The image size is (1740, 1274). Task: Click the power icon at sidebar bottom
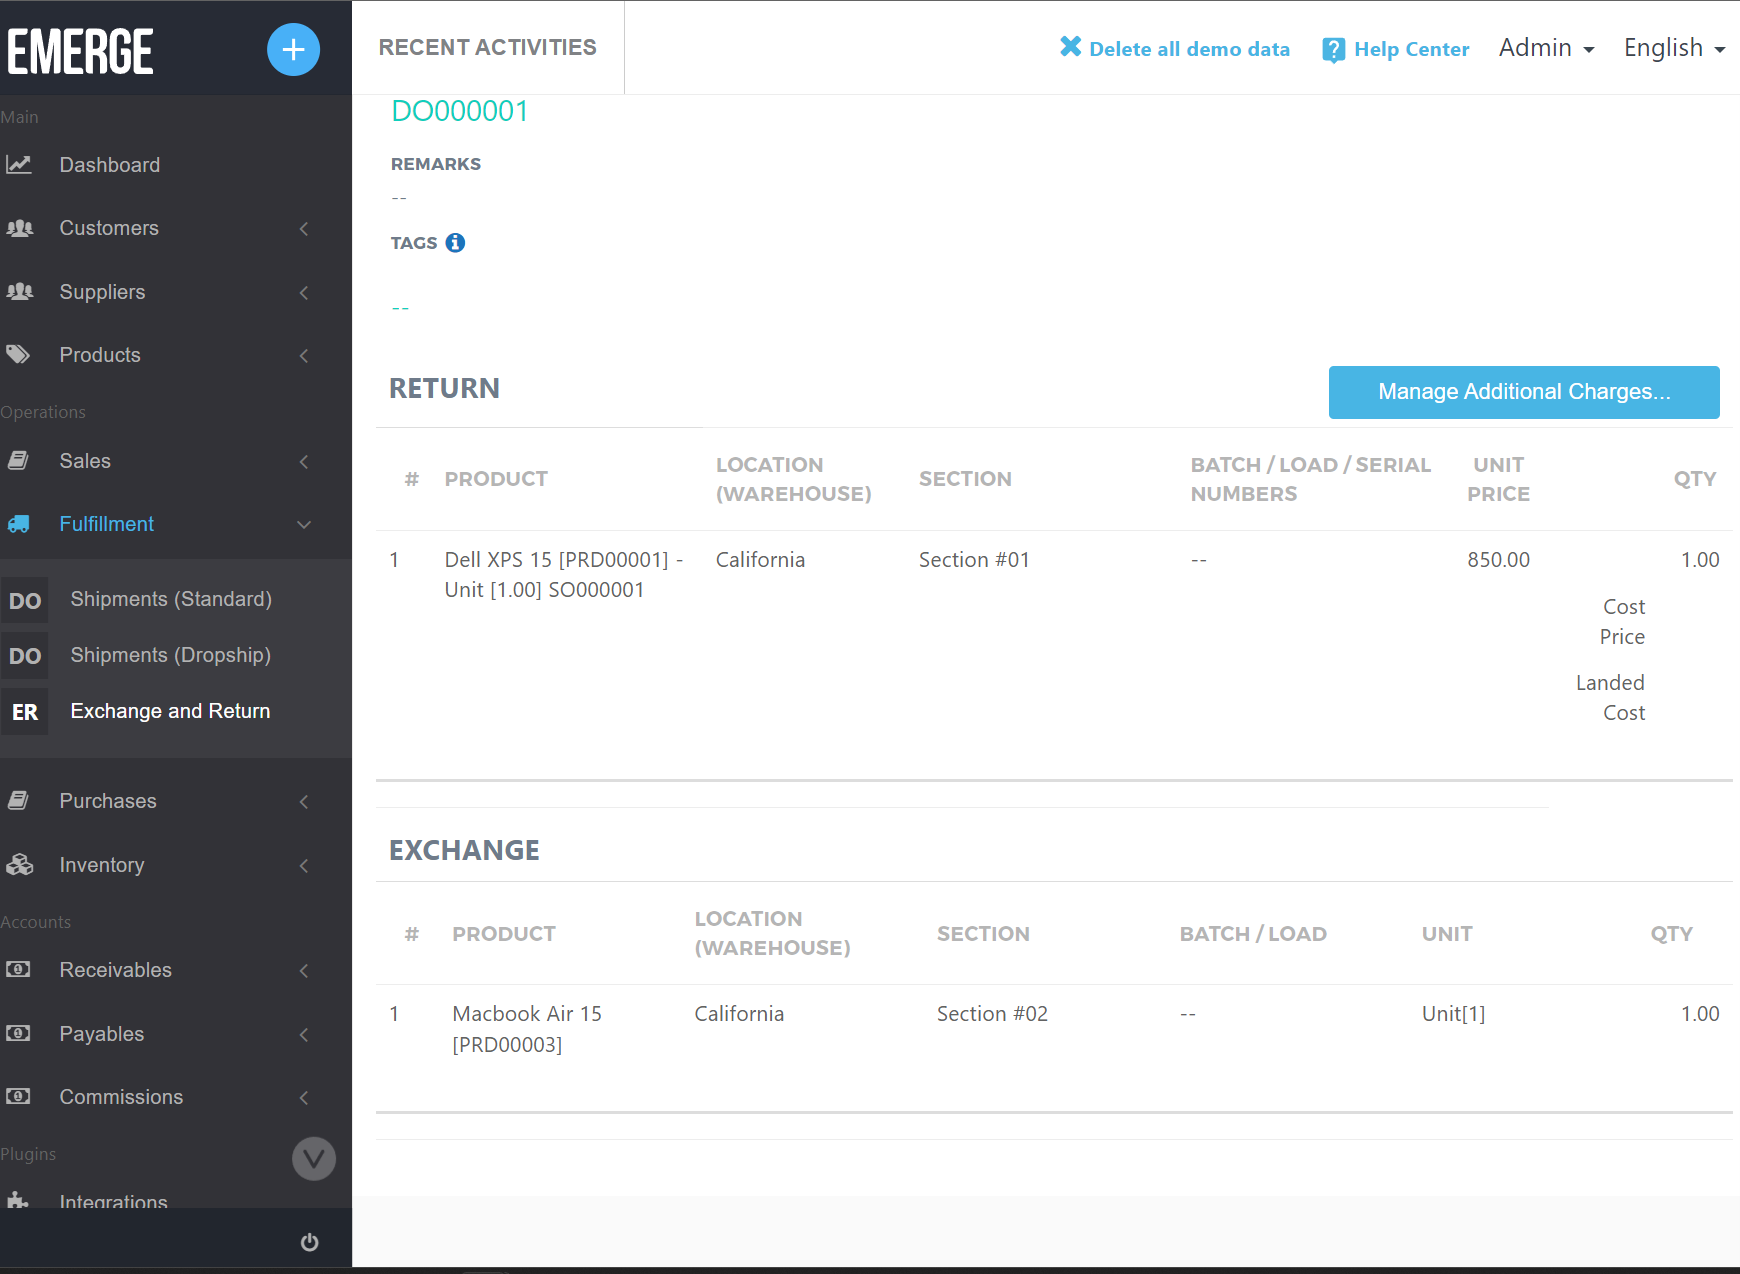point(309,1242)
